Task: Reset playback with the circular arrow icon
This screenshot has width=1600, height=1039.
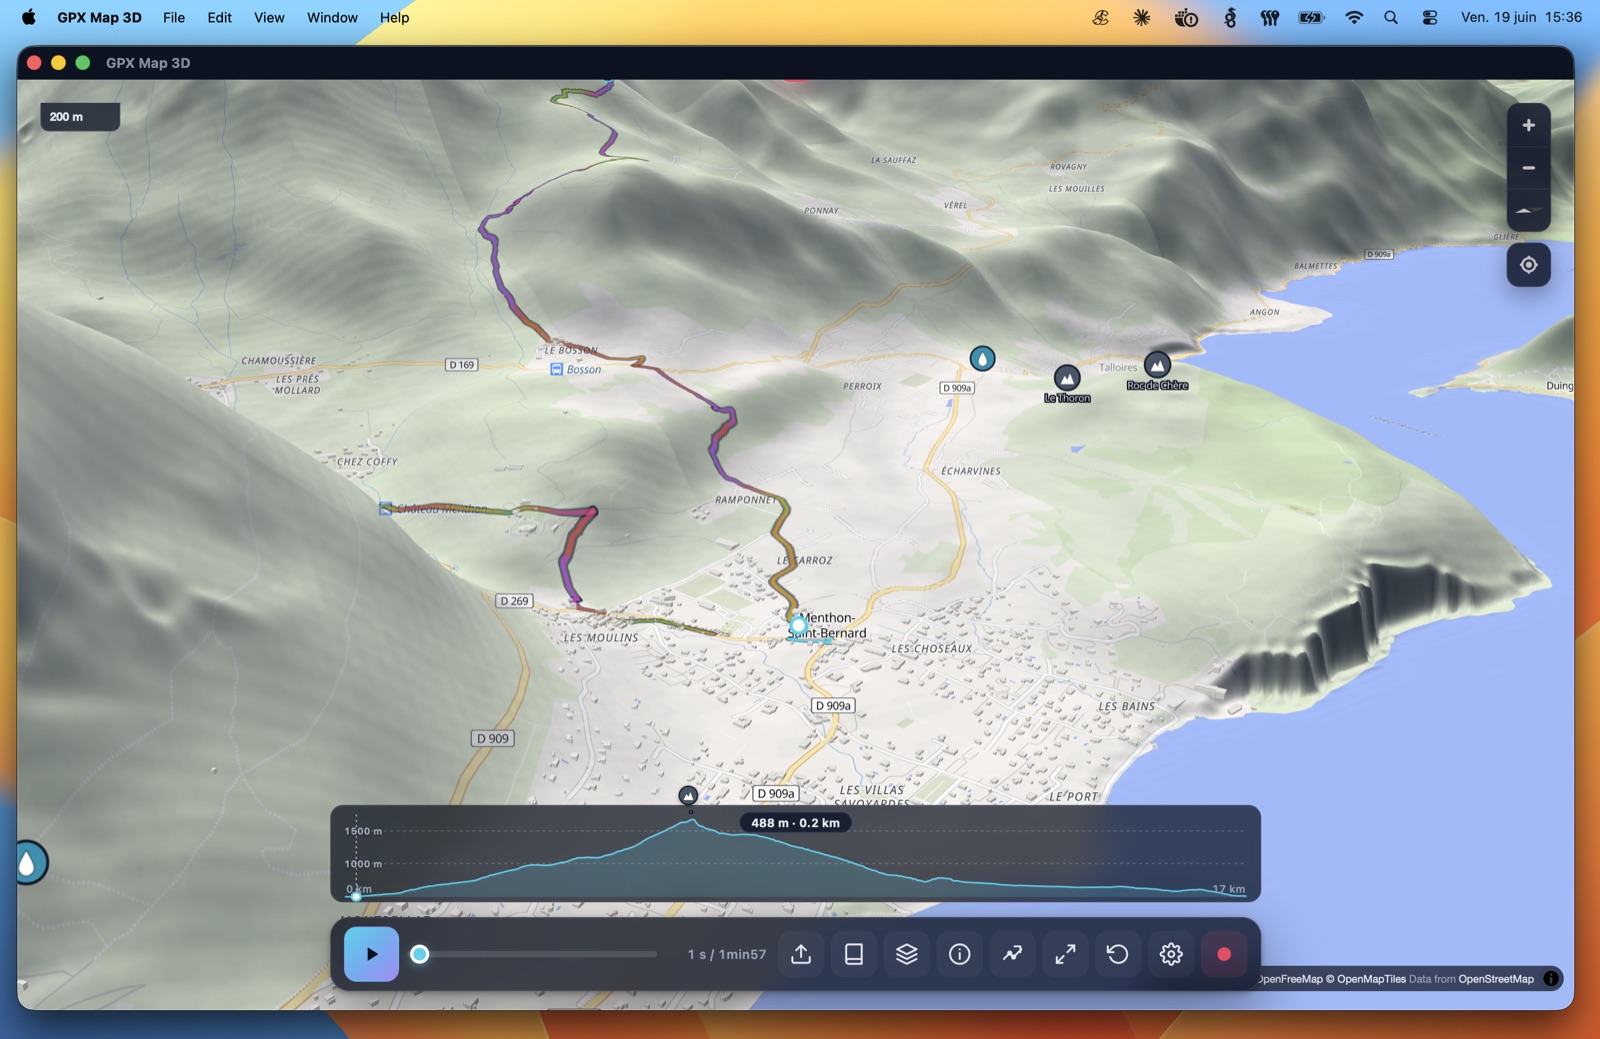Action: [1118, 954]
